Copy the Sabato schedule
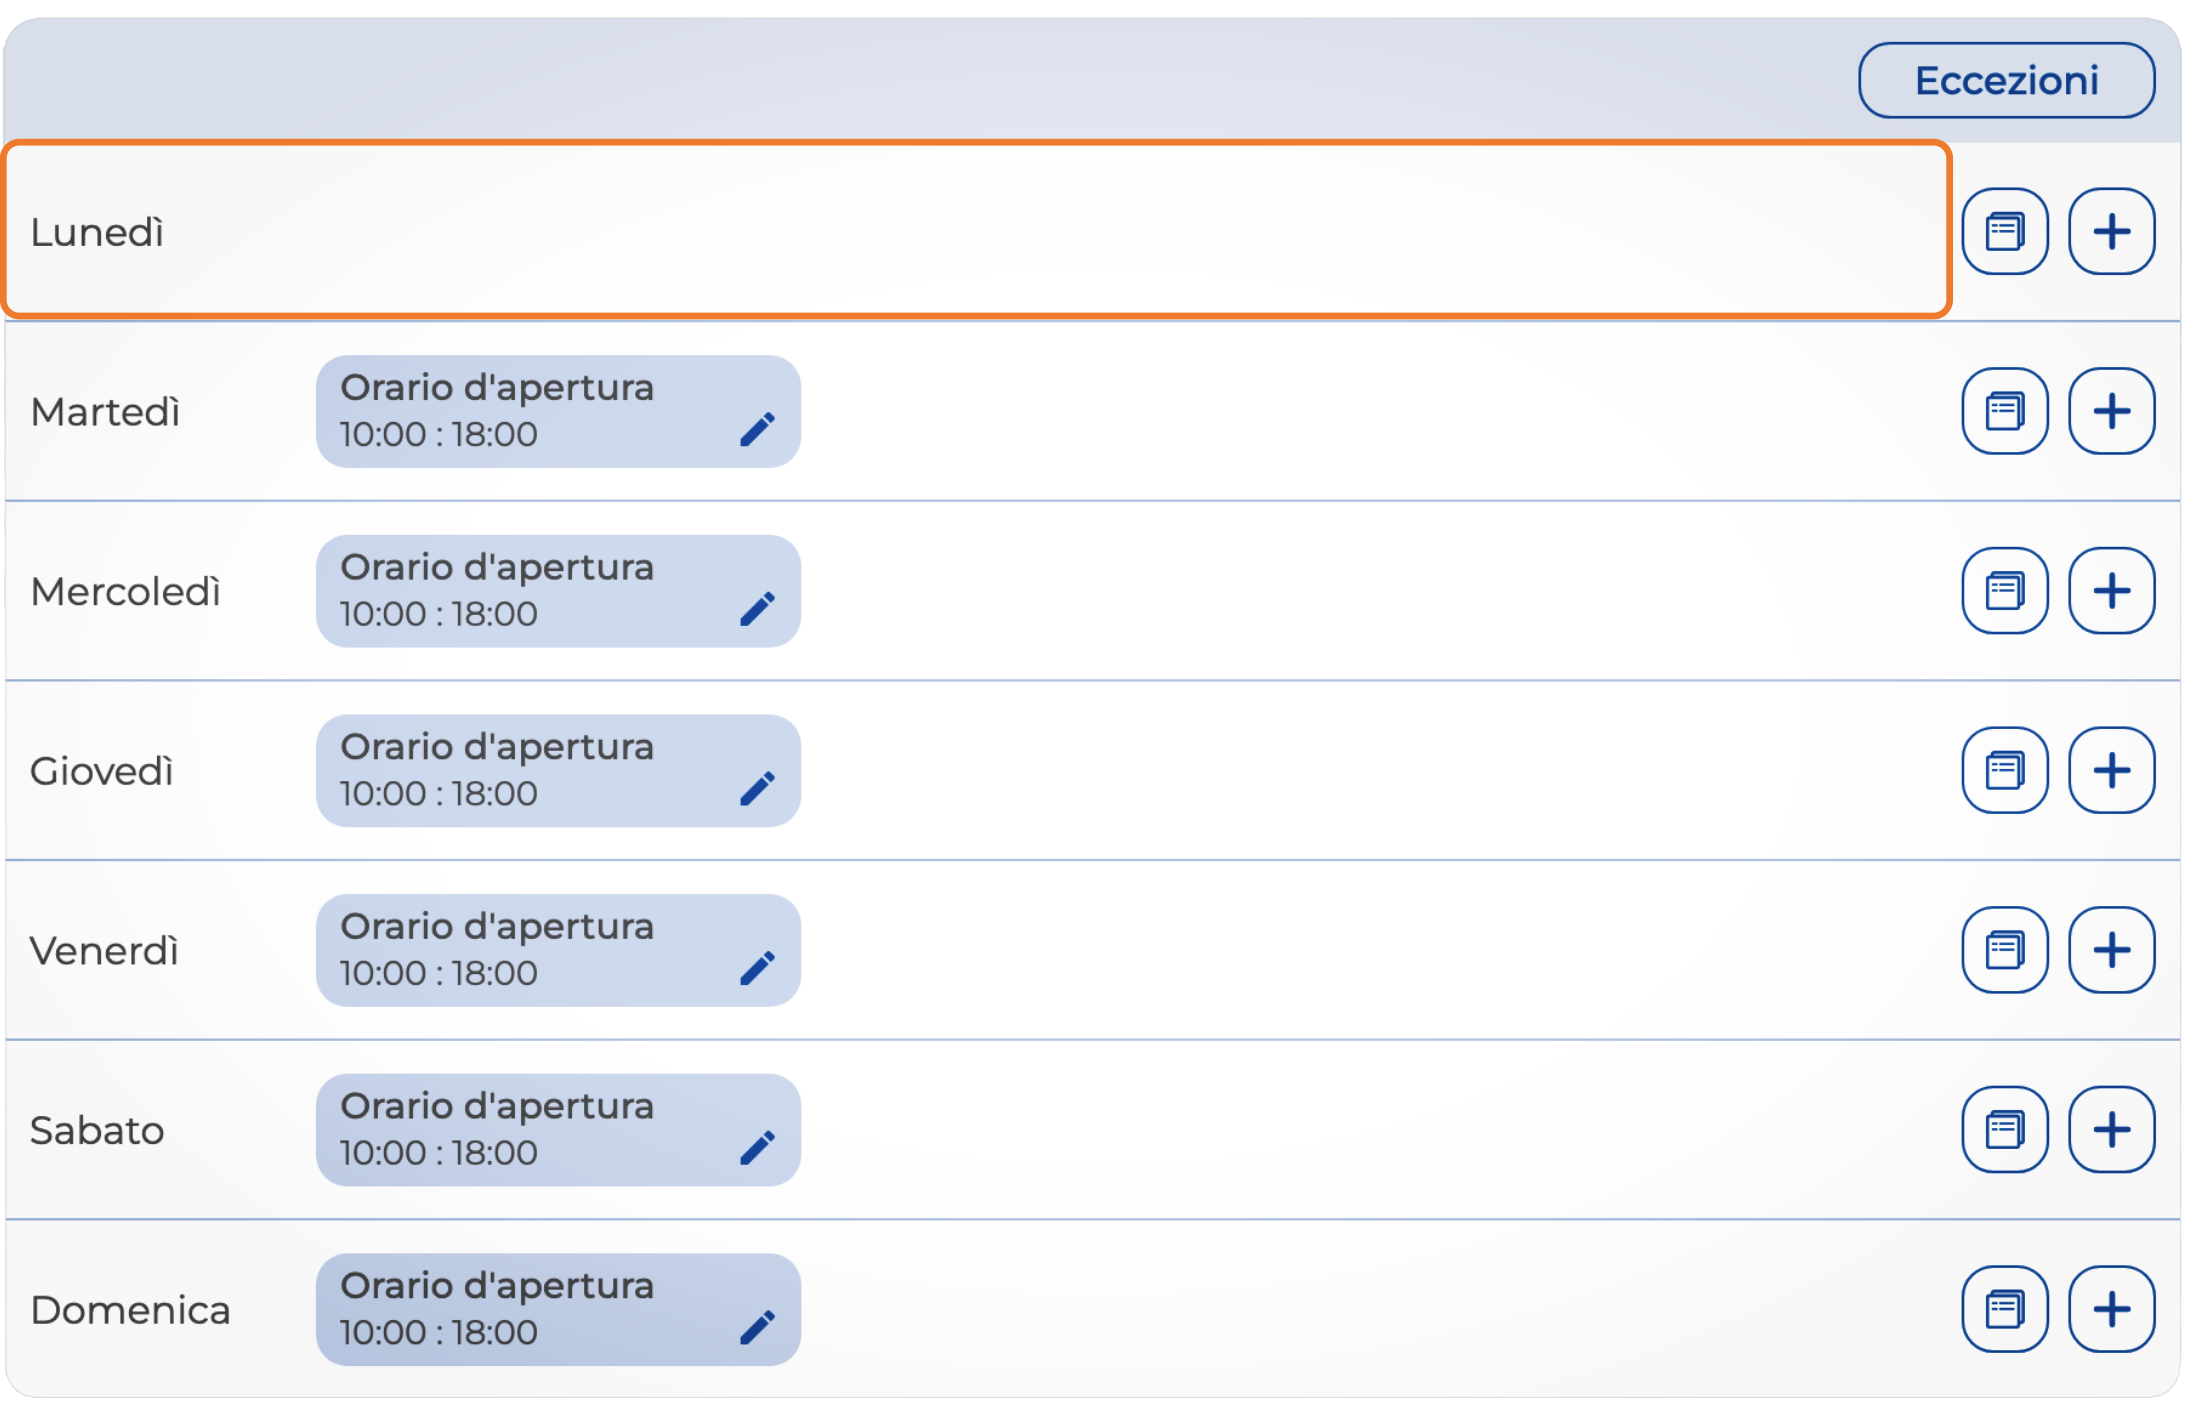This screenshot has width=2190, height=1412. coord(2004,1129)
